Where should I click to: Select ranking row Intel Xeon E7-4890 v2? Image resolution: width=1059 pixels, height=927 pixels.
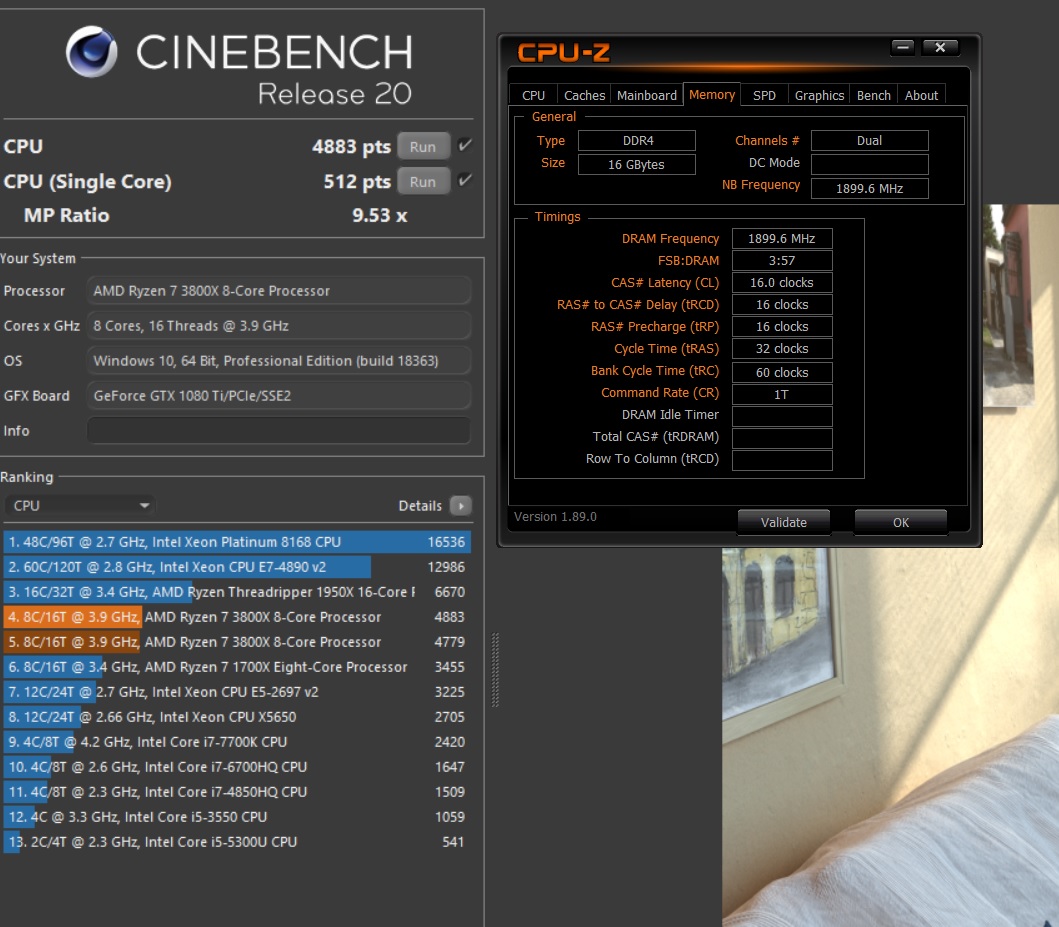237,567
